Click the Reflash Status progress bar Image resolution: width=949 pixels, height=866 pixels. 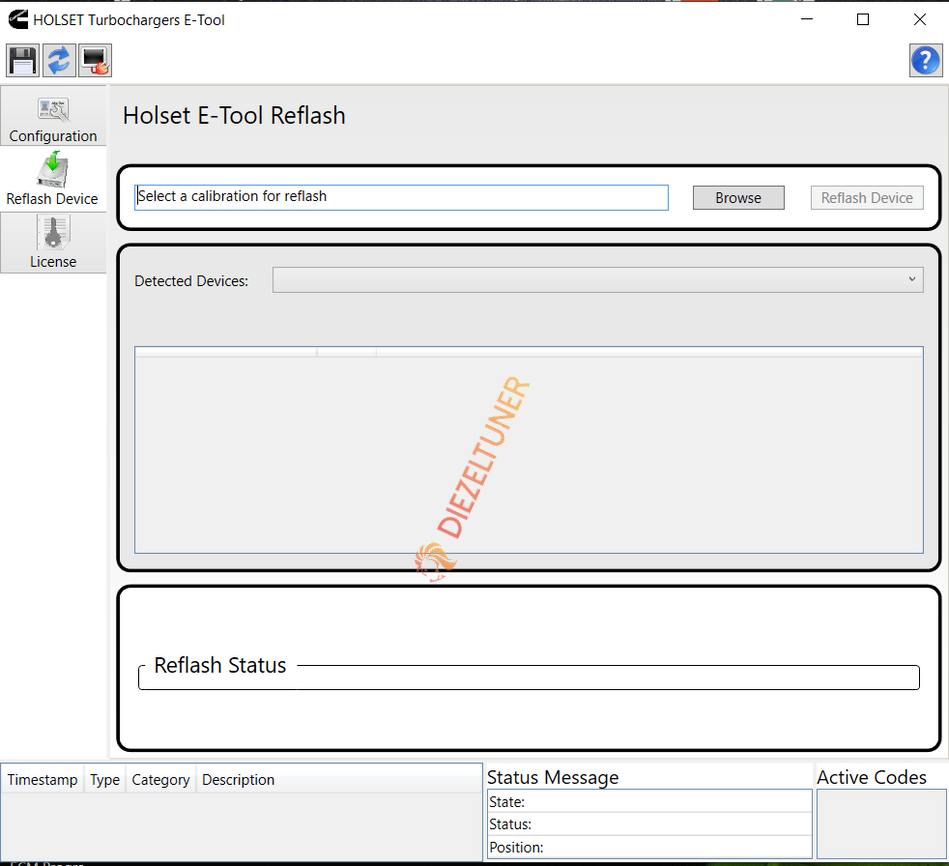pyautogui.click(x=529, y=677)
